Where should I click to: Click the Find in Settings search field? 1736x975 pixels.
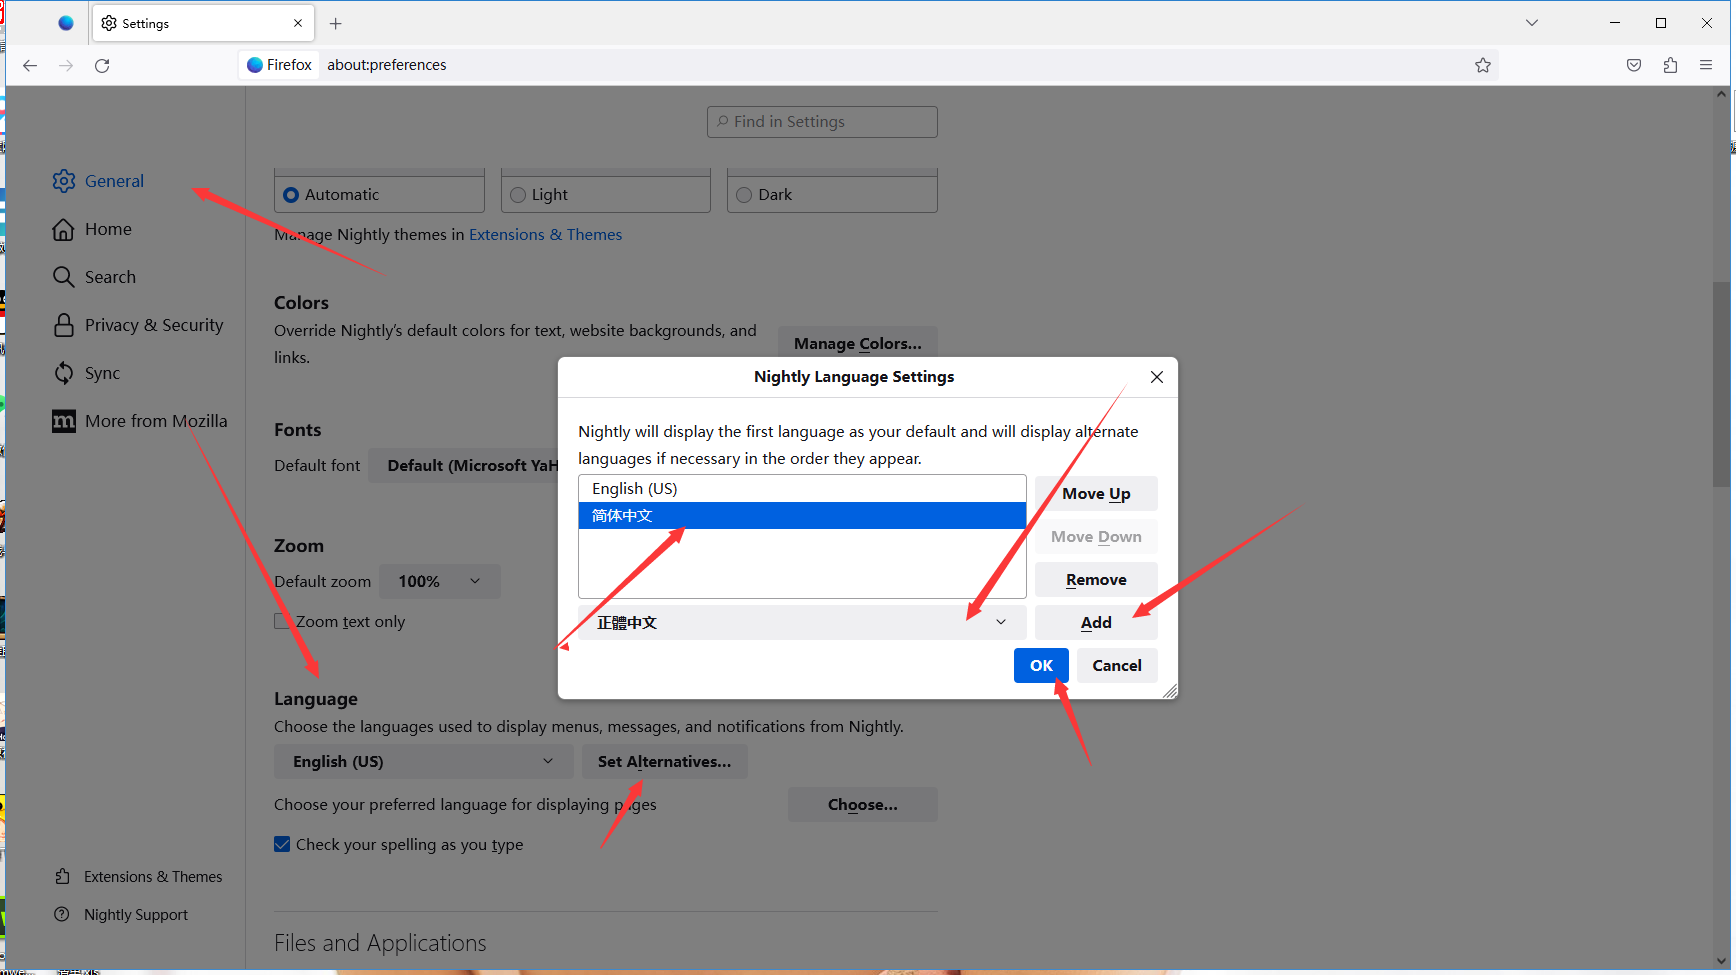coord(822,122)
